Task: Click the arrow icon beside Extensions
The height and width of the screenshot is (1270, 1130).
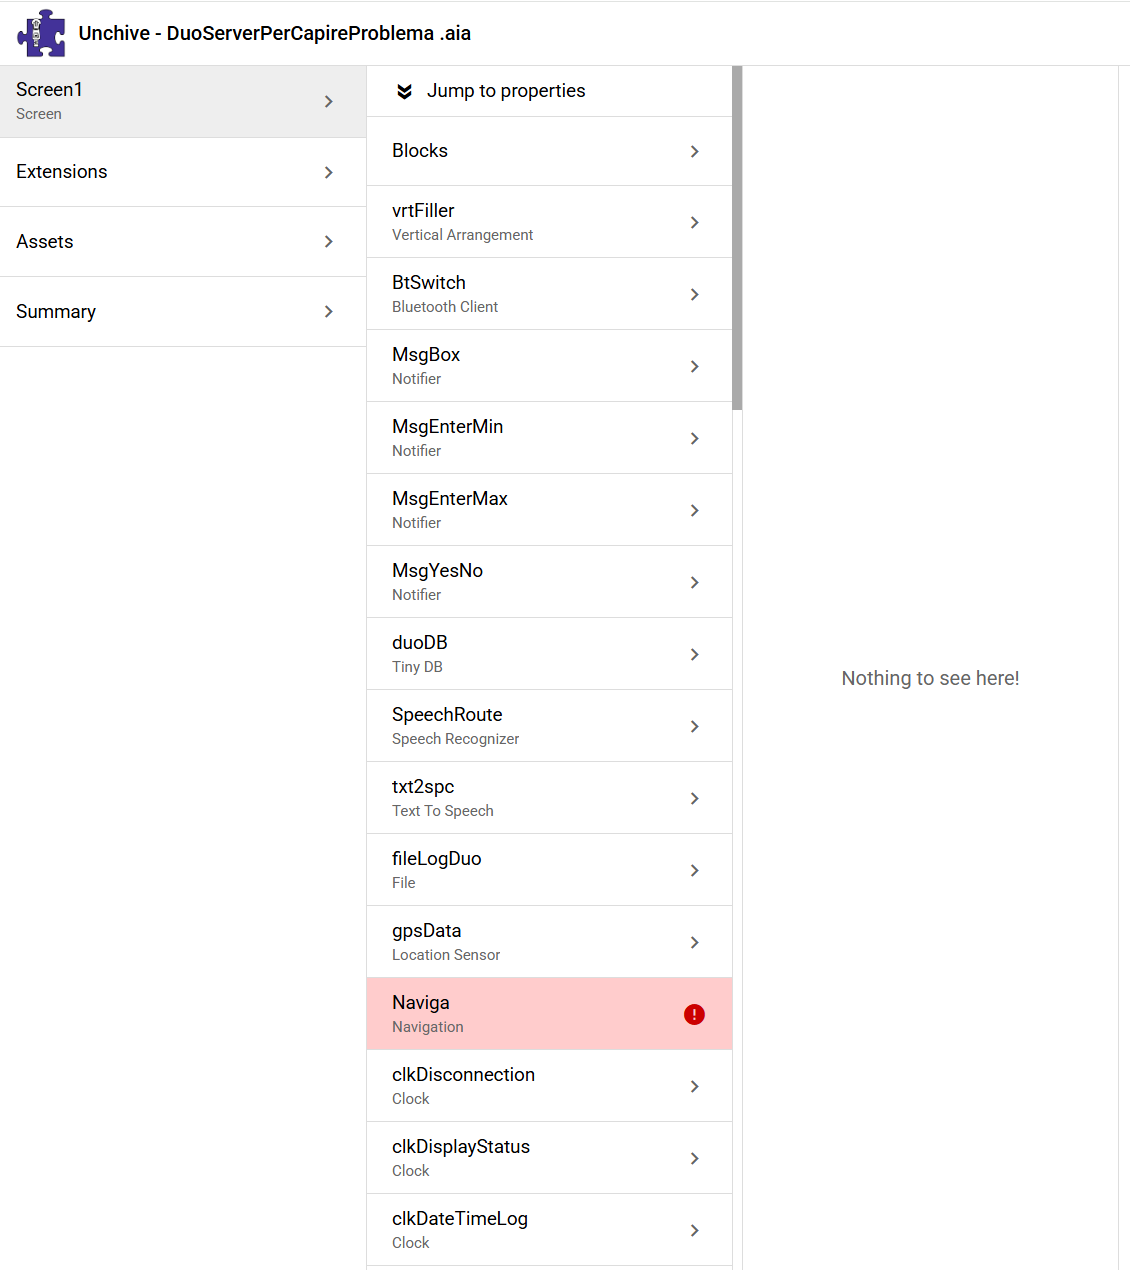Action: pos(329,172)
